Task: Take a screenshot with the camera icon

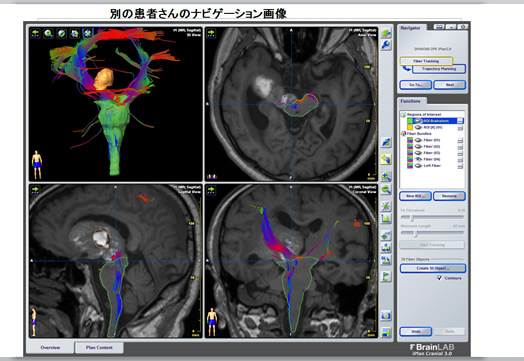Action: 386,315
